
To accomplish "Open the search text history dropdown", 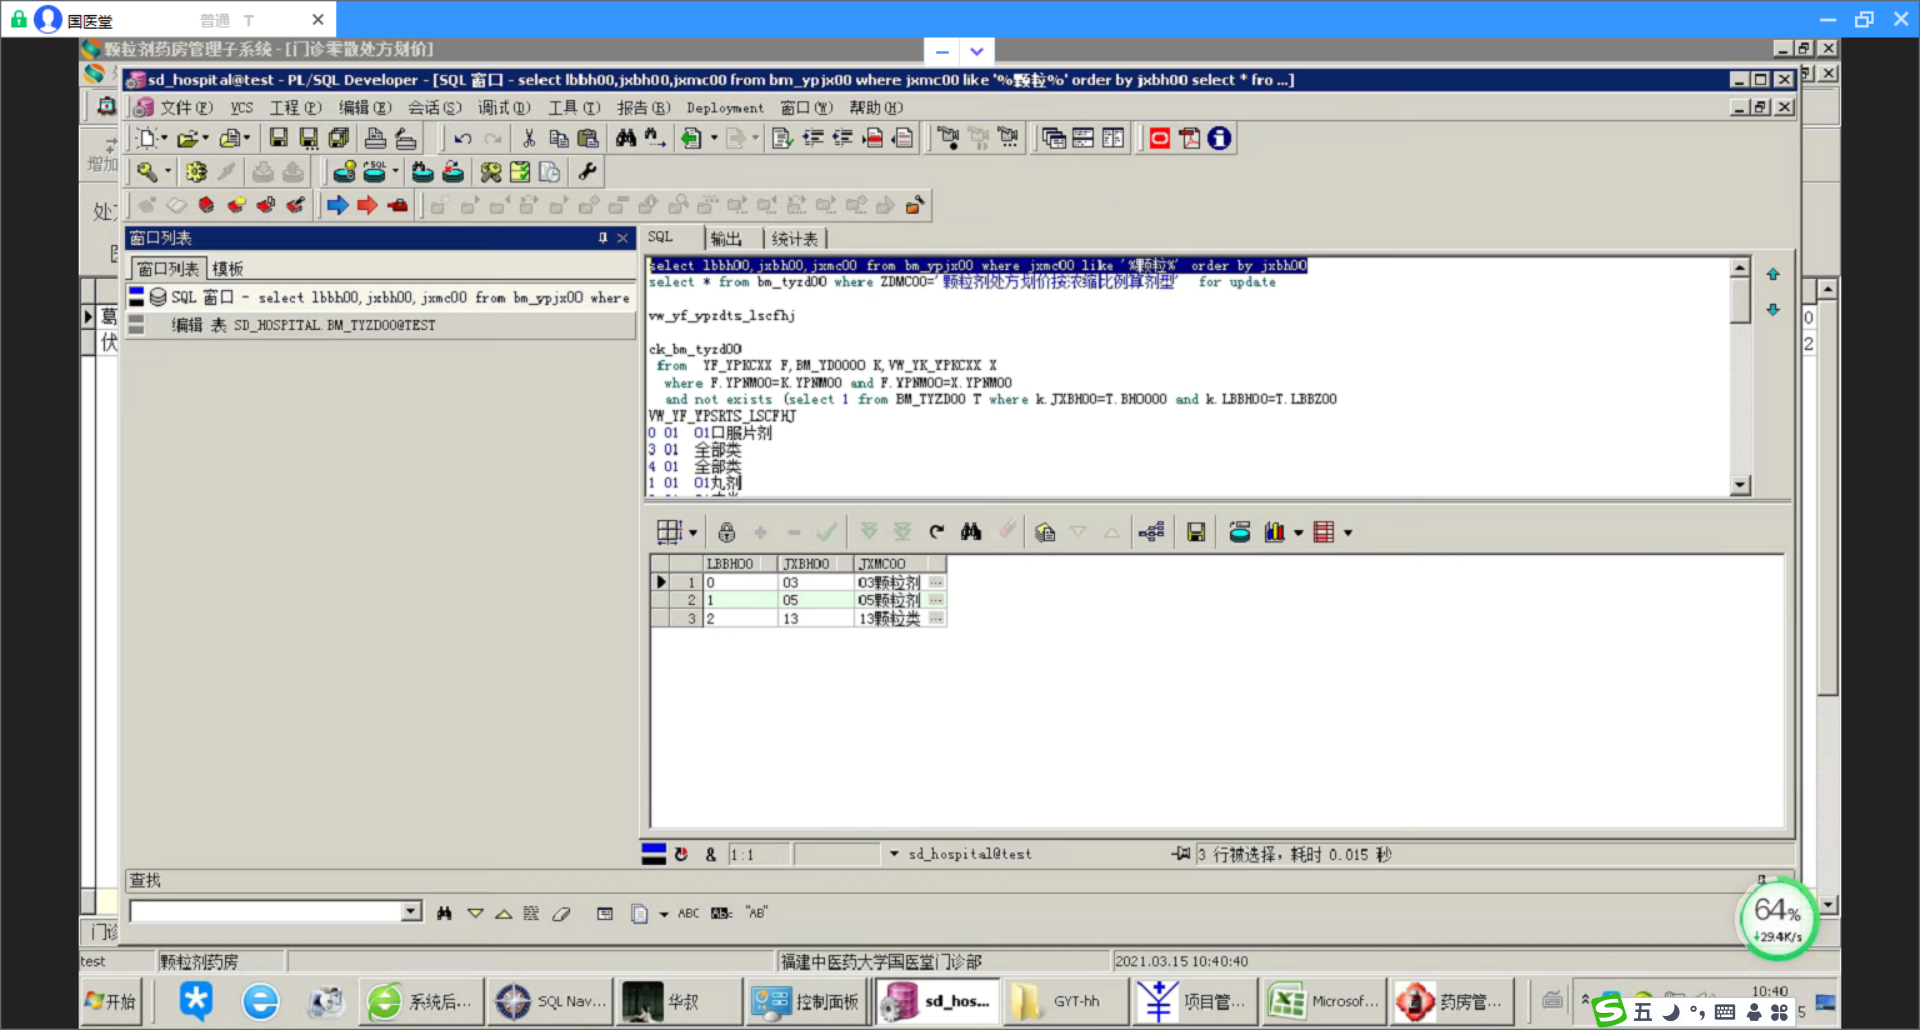I will tap(411, 911).
